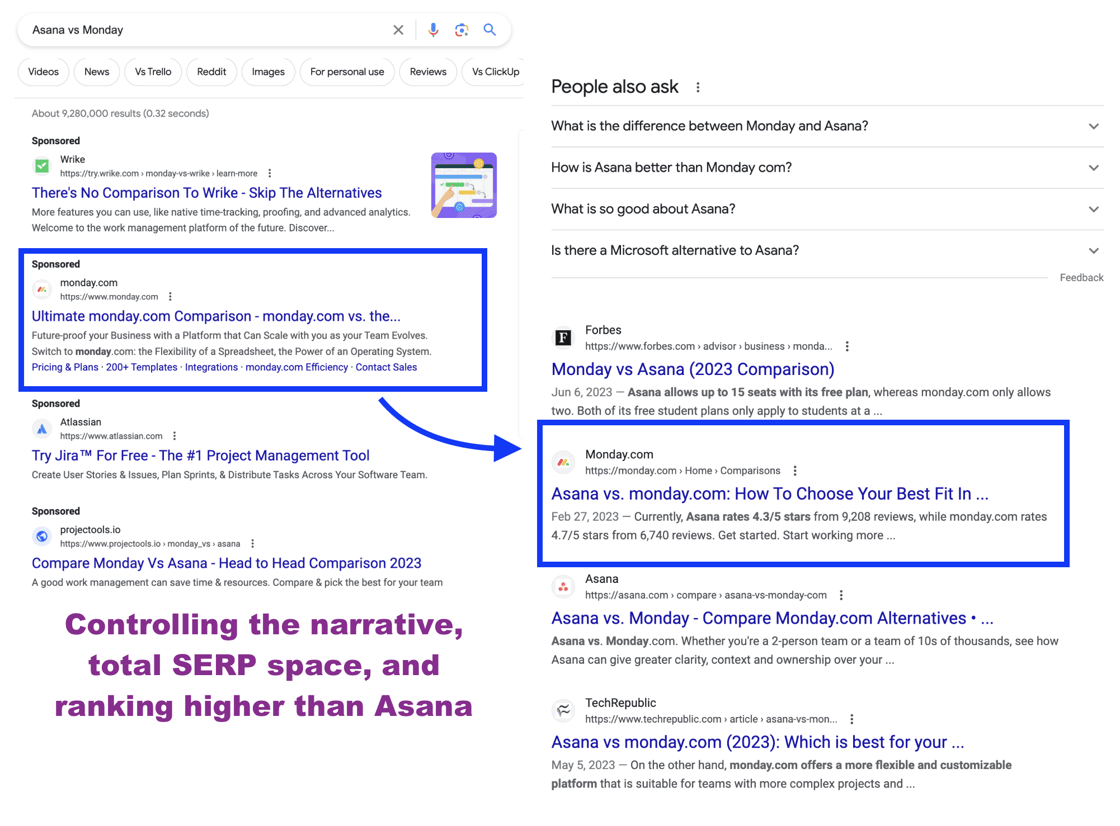Open 'Asana vs. monday.com: How To Choose' result

click(770, 494)
